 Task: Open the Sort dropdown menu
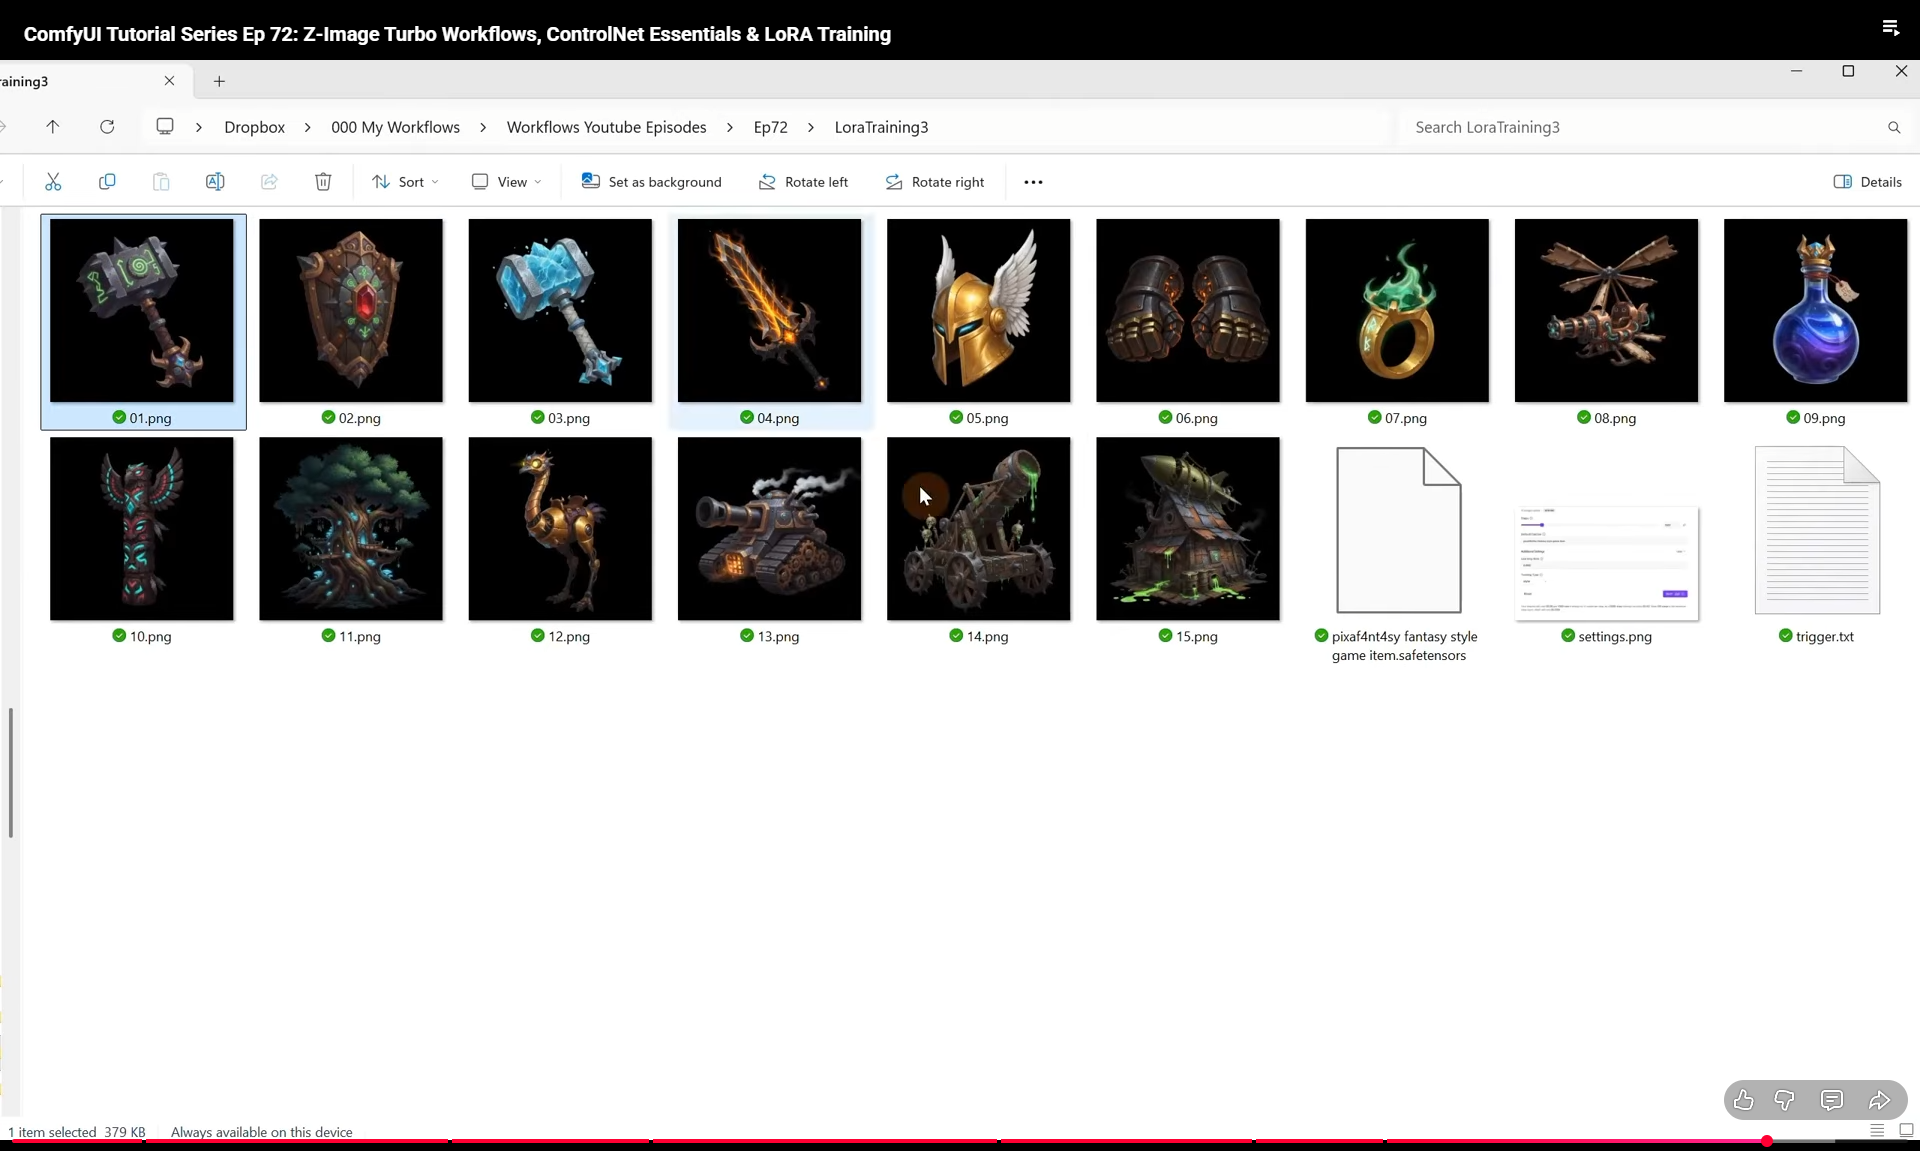pos(405,181)
